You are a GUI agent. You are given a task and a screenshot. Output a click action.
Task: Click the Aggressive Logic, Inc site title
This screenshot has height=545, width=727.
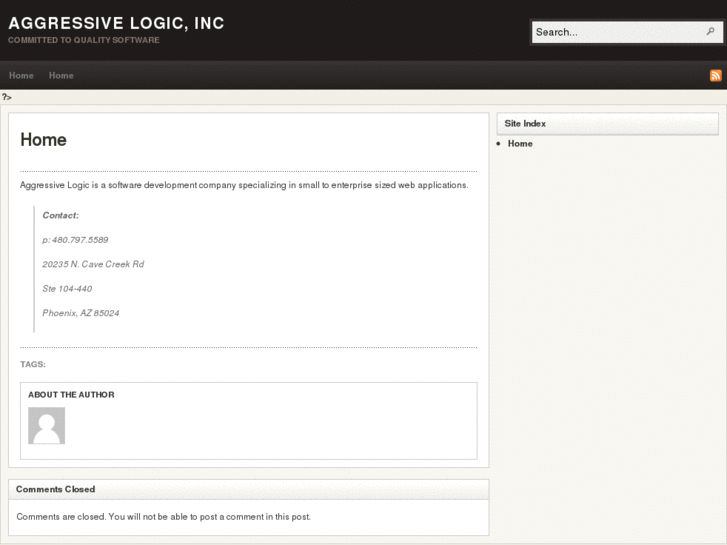click(x=116, y=23)
